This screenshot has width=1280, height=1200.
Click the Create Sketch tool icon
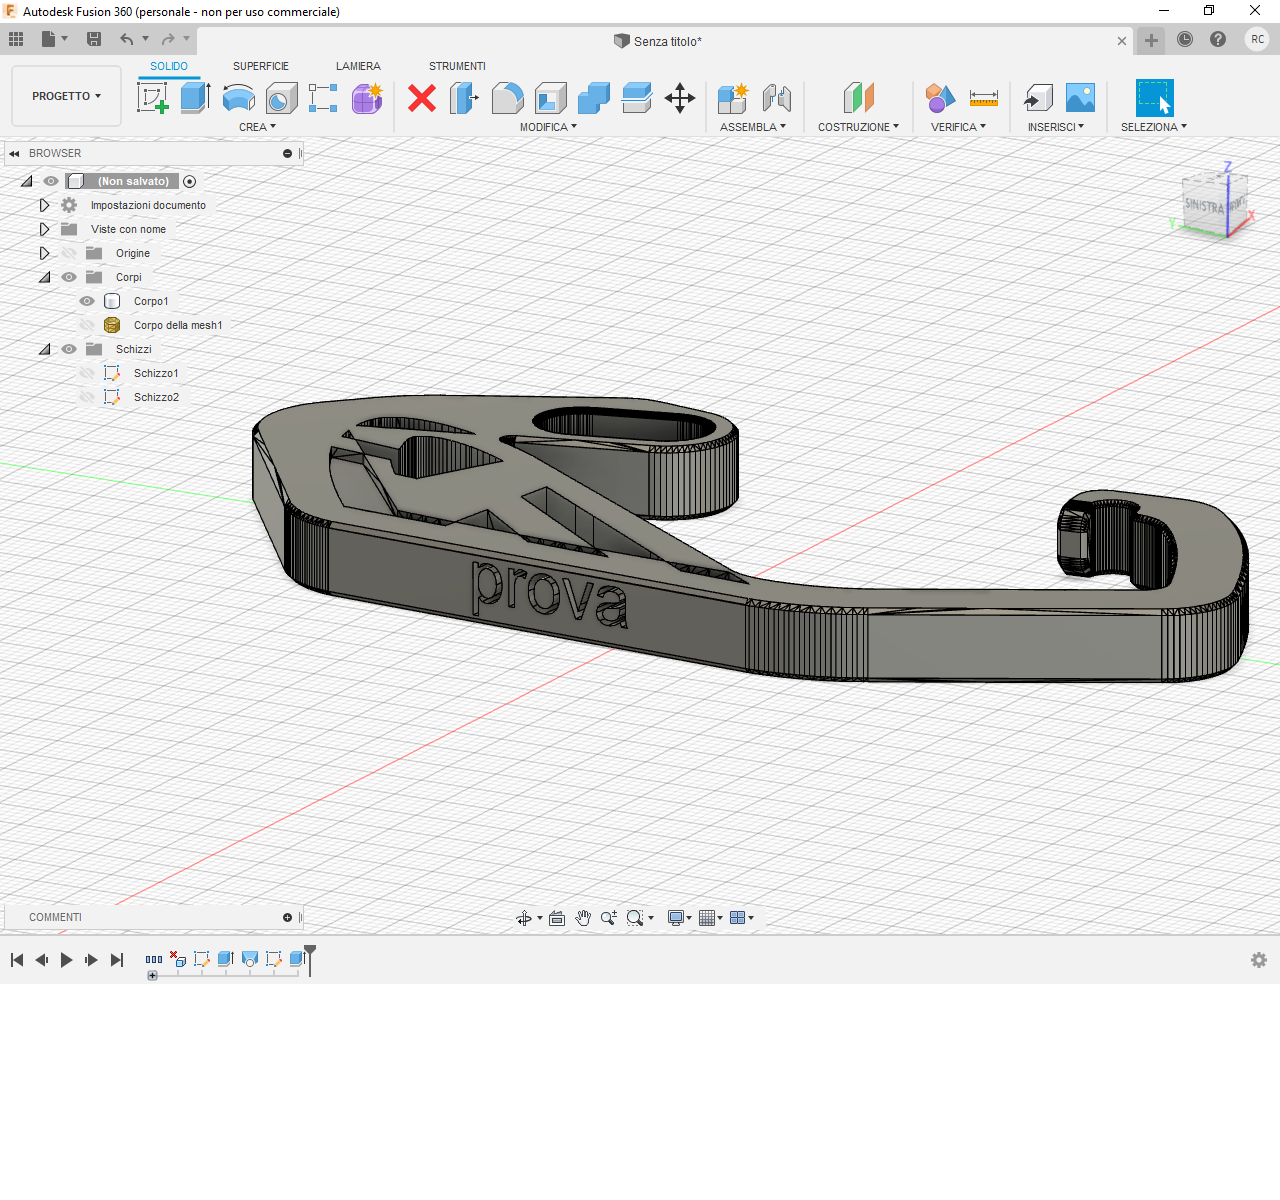(x=152, y=98)
